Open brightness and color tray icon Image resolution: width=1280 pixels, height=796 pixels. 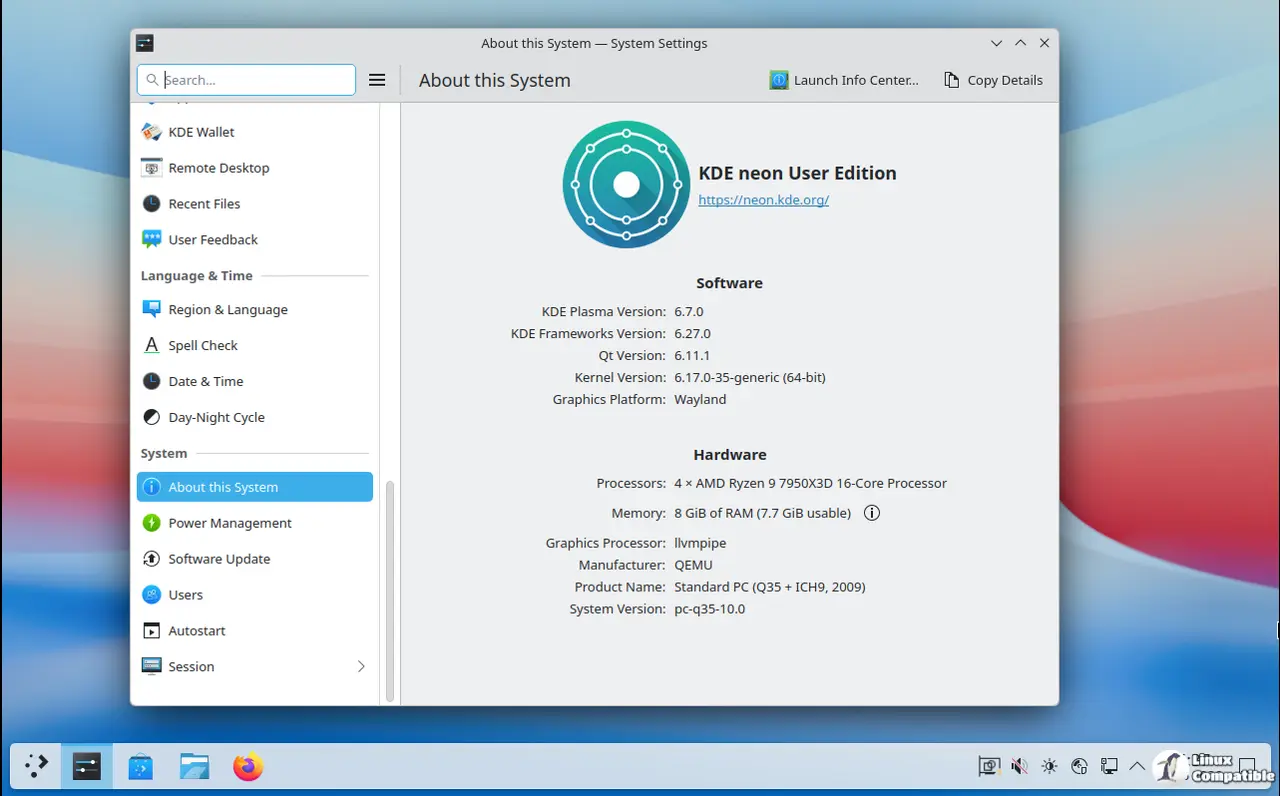[1049, 767]
